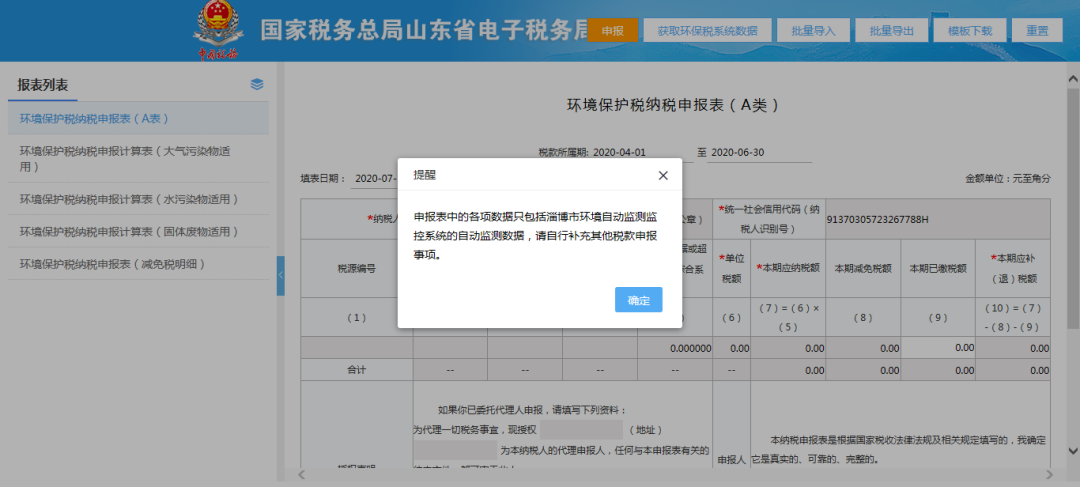The width and height of the screenshot is (1080, 487).
Task: Click 获取环保税系统数据 button
Action: click(x=707, y=30)
